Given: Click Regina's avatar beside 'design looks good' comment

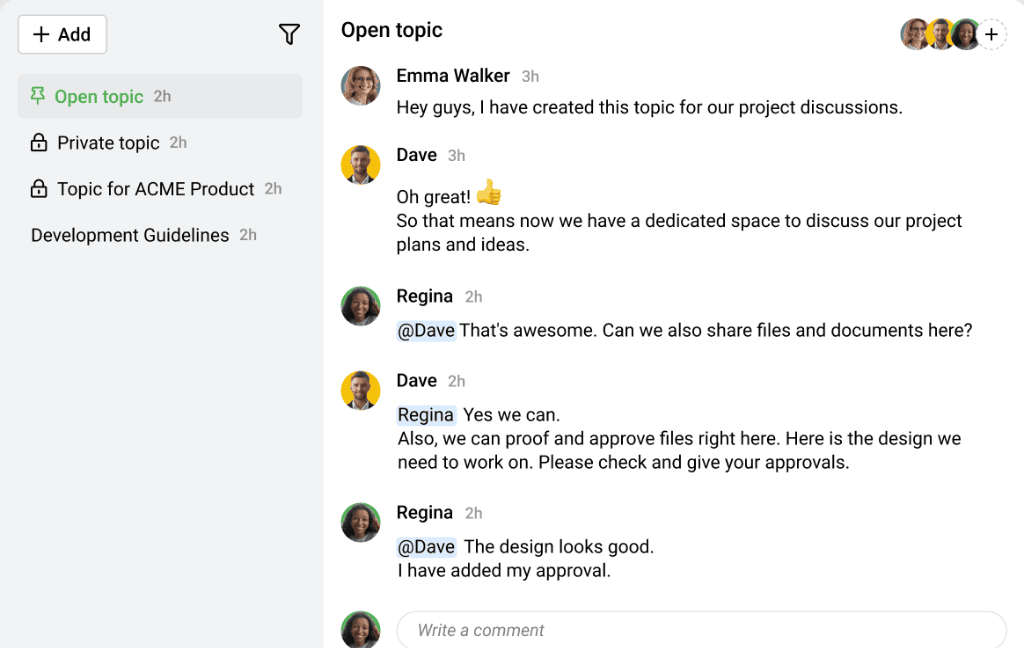Looking at the screenshot, I should [x=360, y=522].
